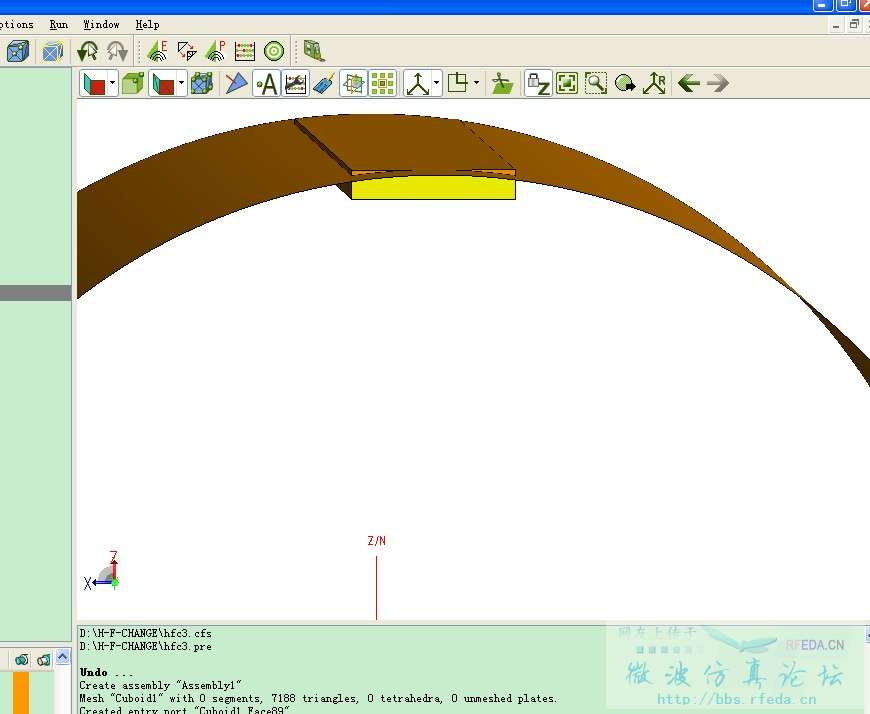Click the mesh triangles exchange icon
Viewport: 870px width, 714px height.
click(x=187, y=51)
